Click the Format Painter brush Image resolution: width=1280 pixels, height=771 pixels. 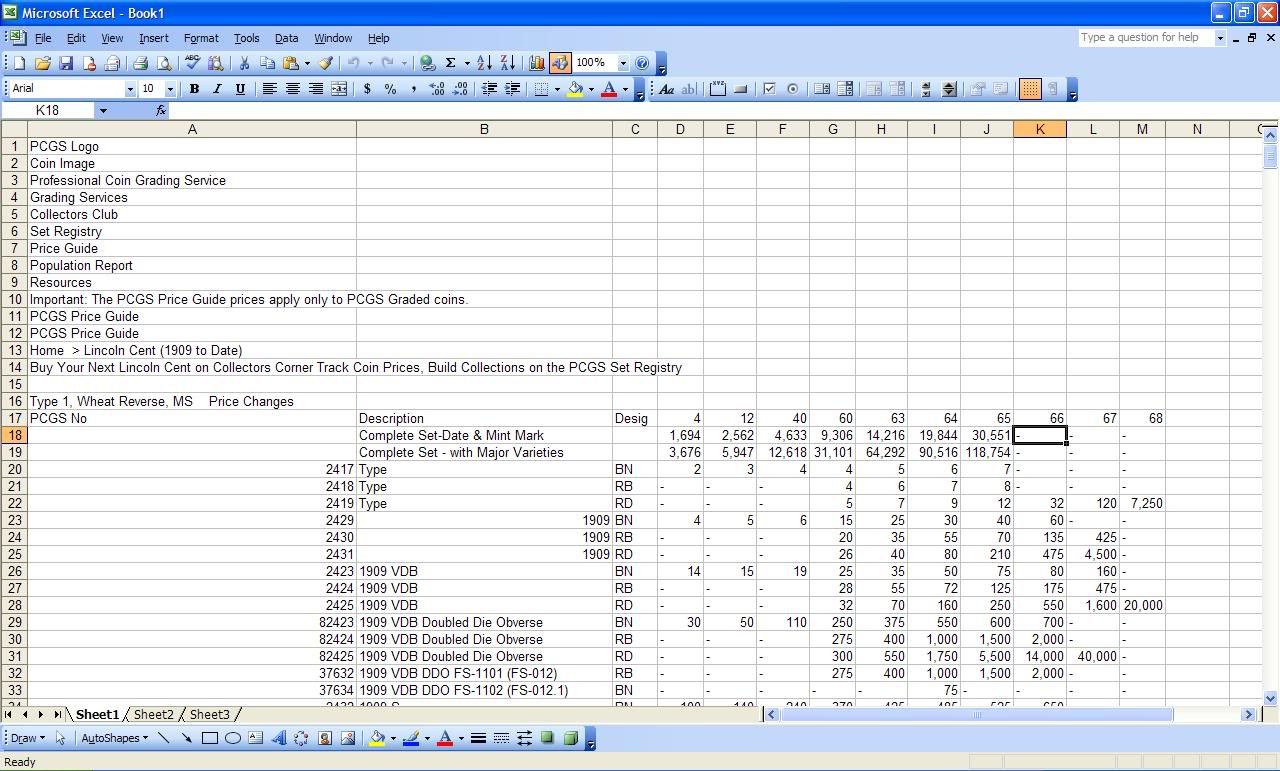tap(326, 63)
